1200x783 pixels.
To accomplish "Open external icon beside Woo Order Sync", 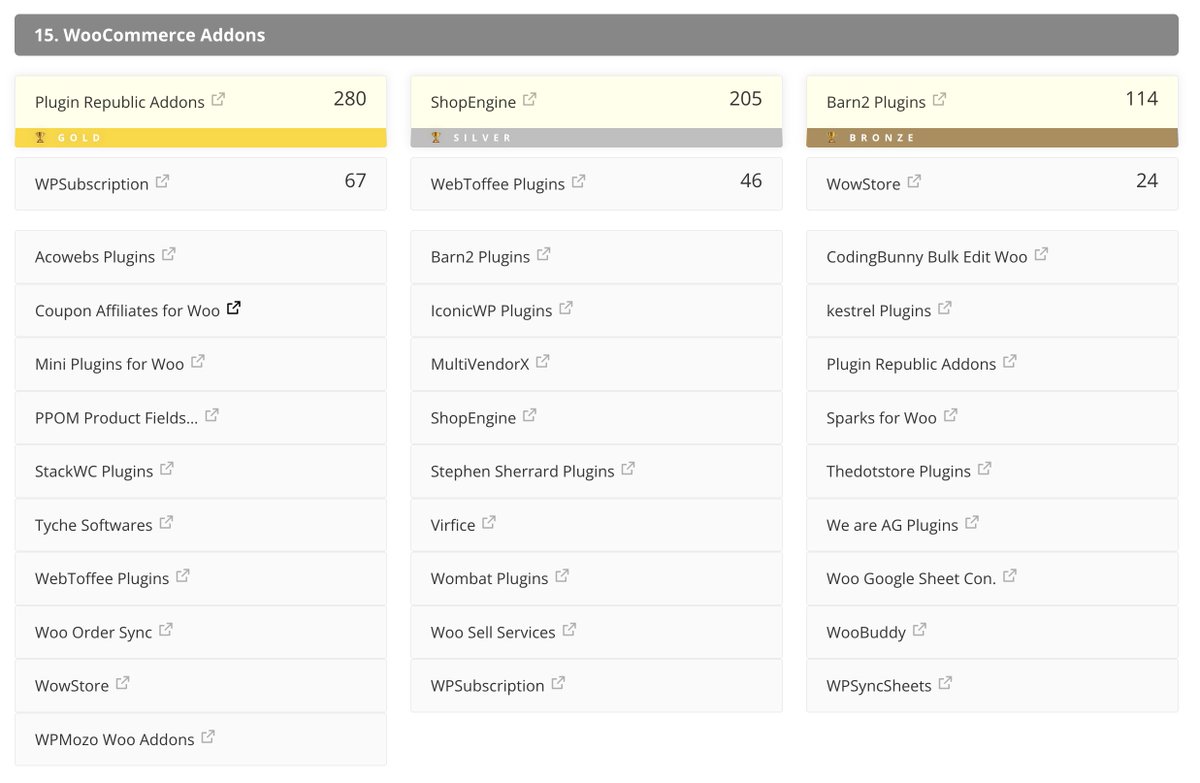I will 166,630.
